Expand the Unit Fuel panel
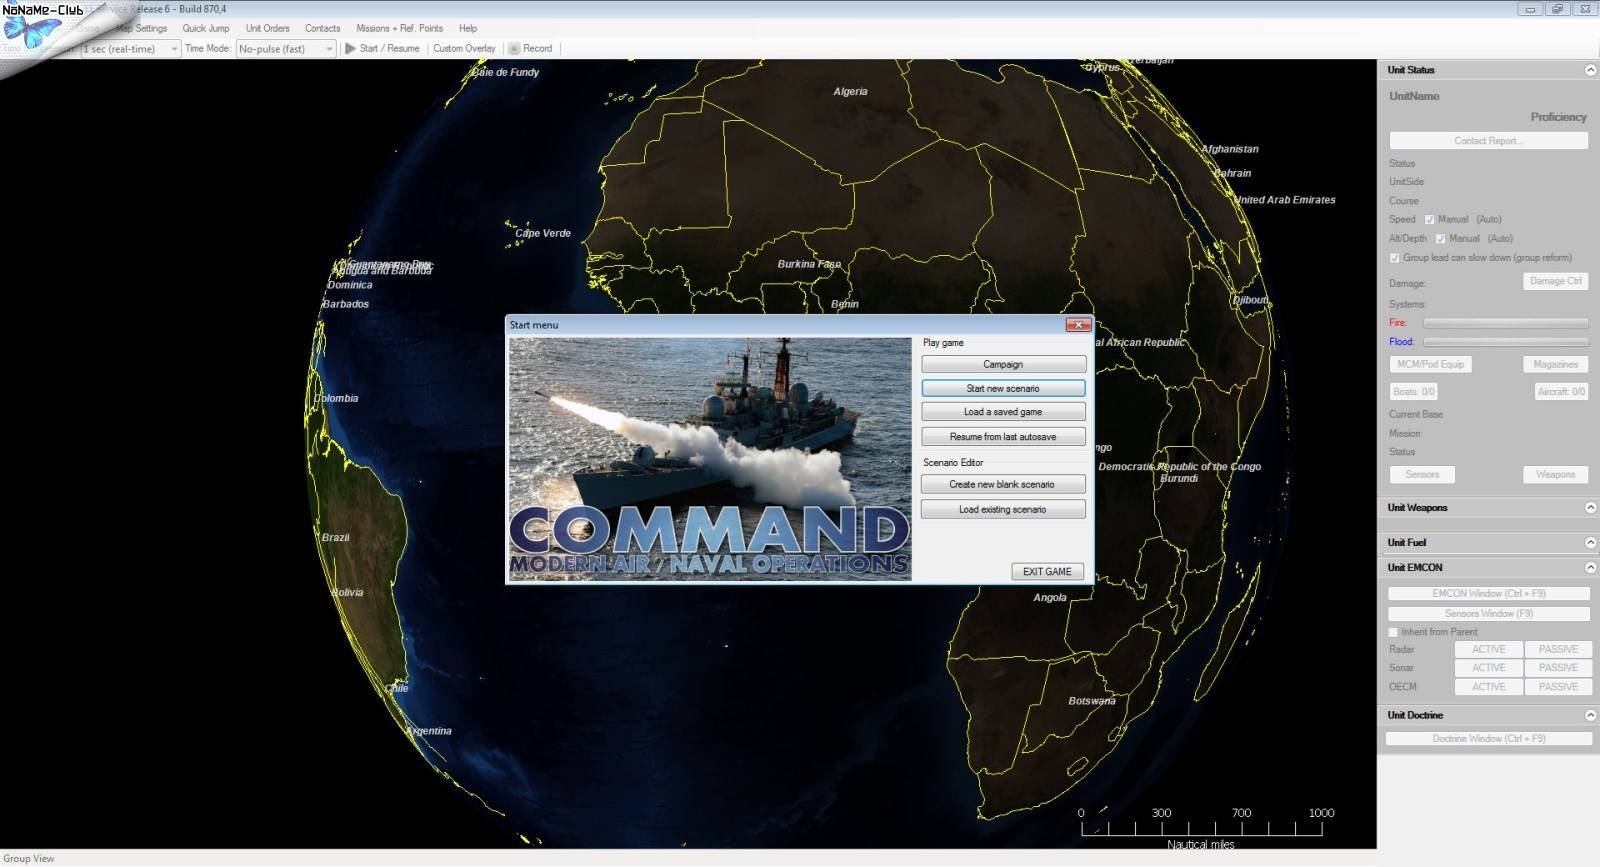 (1590, 543)
